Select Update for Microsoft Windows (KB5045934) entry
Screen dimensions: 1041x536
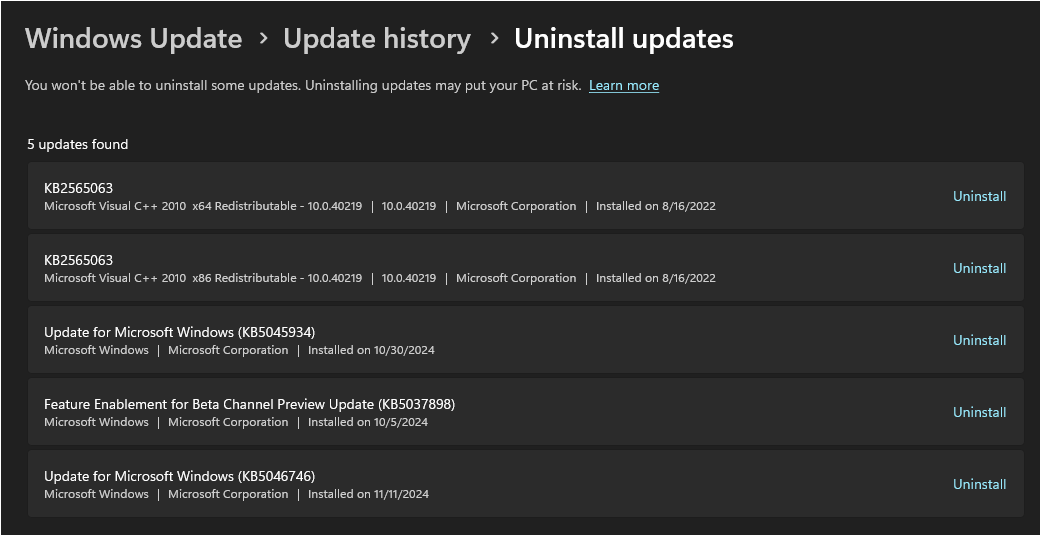point(180,332)
